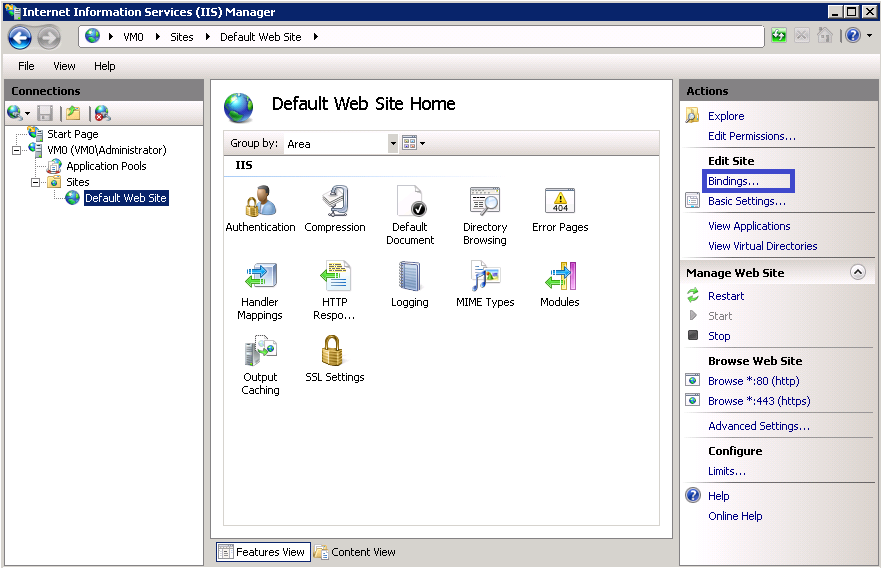Click the Restart link under Manage Web Site
This screenshot has height=568, width=882.
tap(726, 296)
